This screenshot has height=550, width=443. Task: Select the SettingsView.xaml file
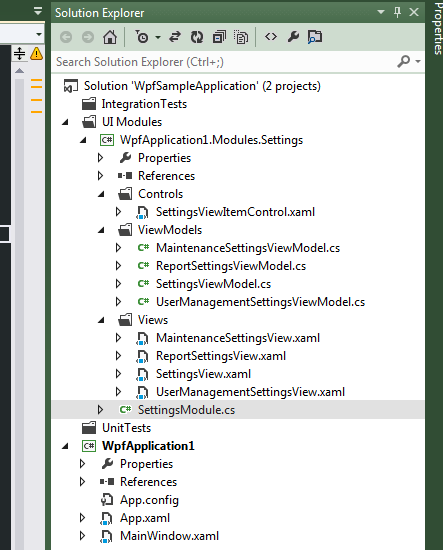203,374
